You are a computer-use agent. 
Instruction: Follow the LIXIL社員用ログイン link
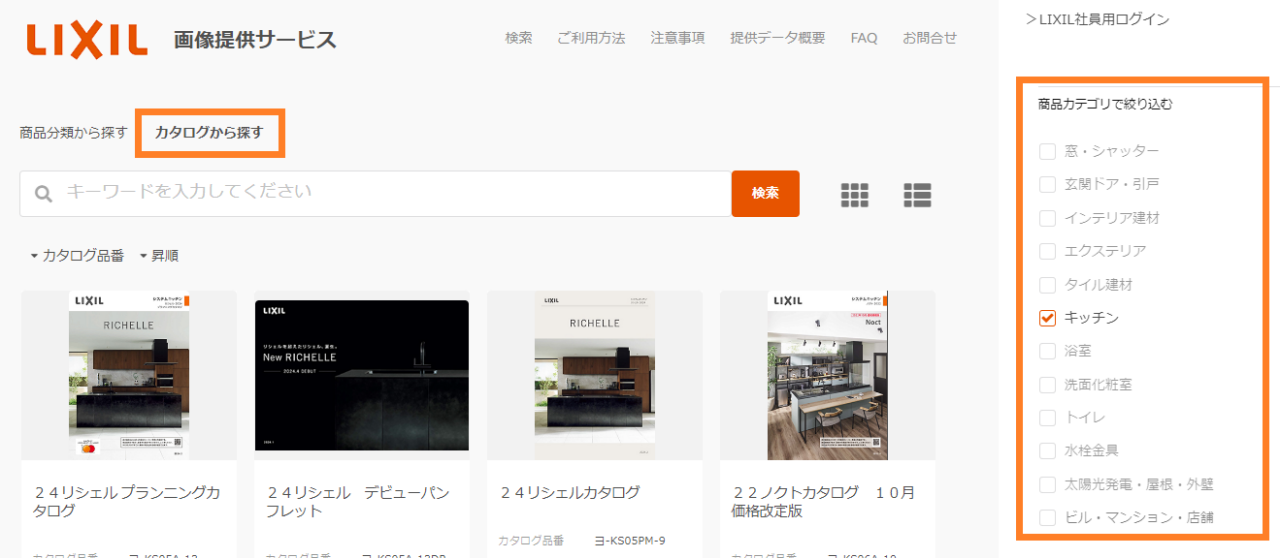1097,19
